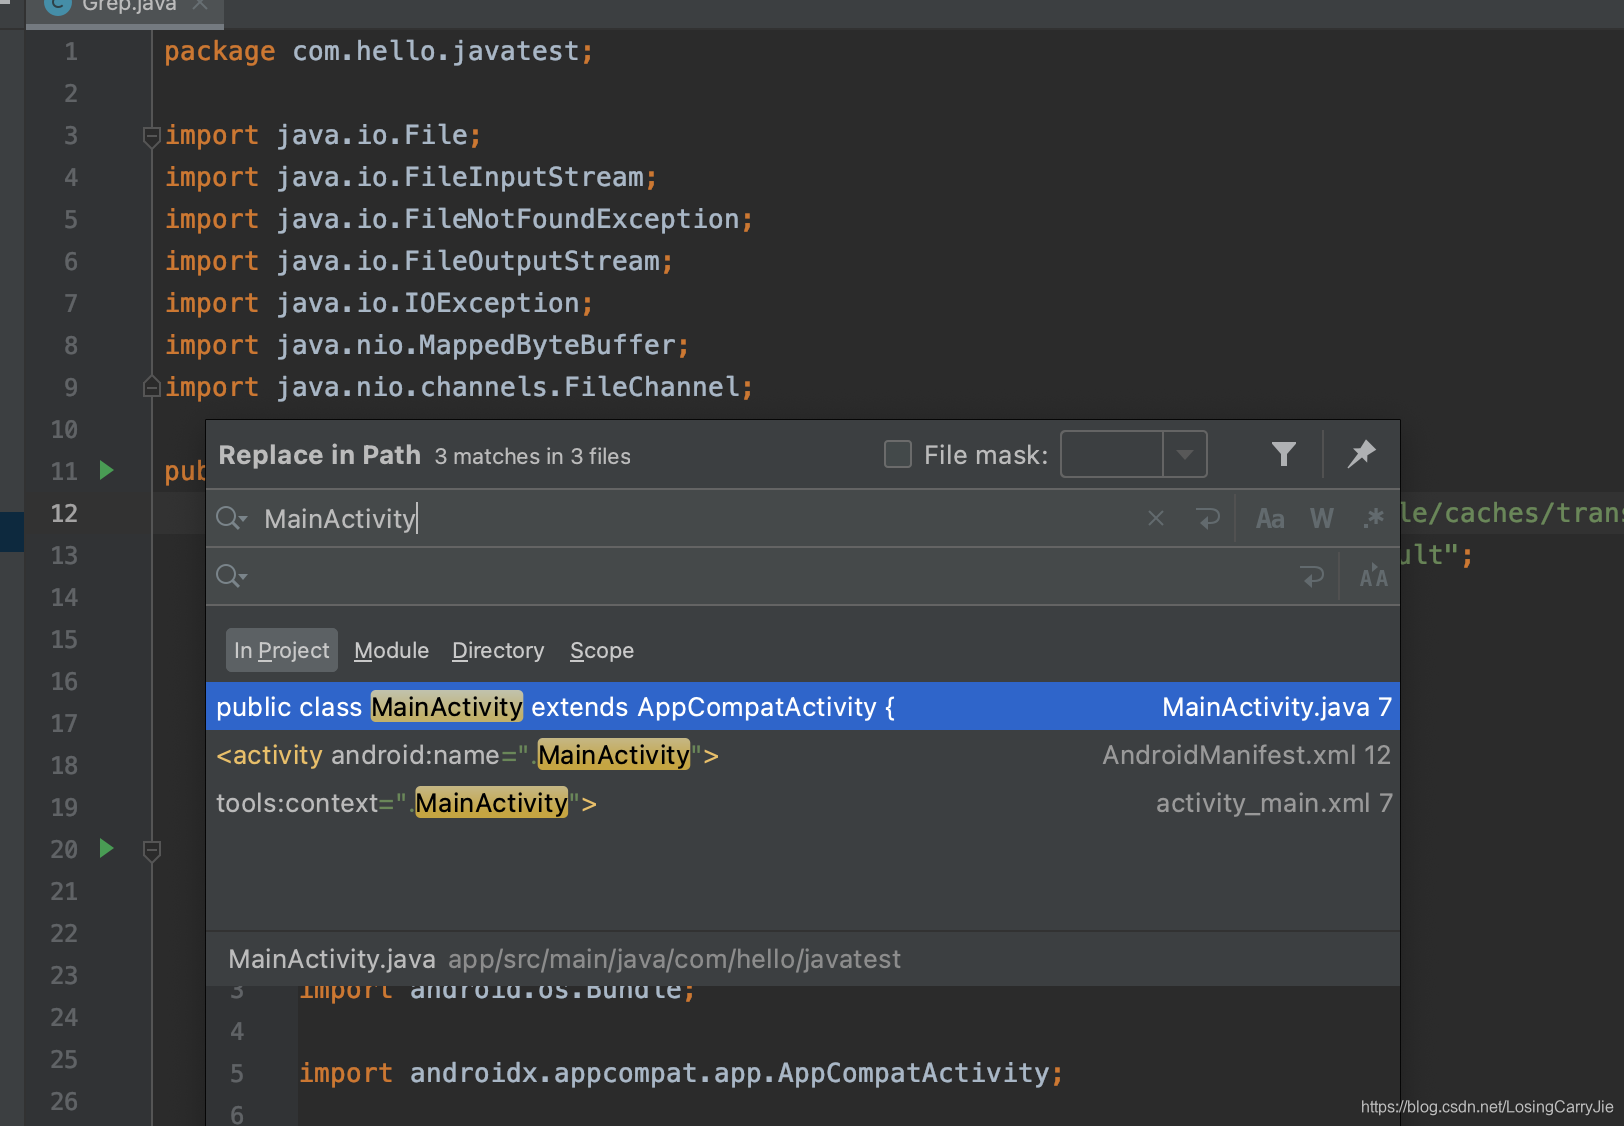This screenshot has height=1126, width=1624.
Task: Click import androidx AppCompatActivity preview line
Action: point(681,1073)
